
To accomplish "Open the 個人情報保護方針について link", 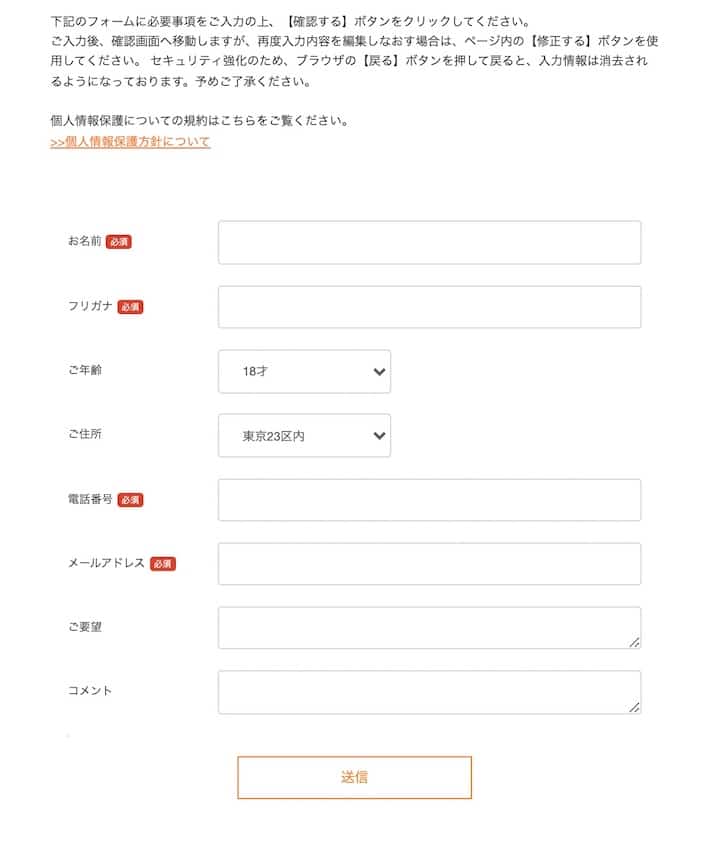I will click(130, 142).
